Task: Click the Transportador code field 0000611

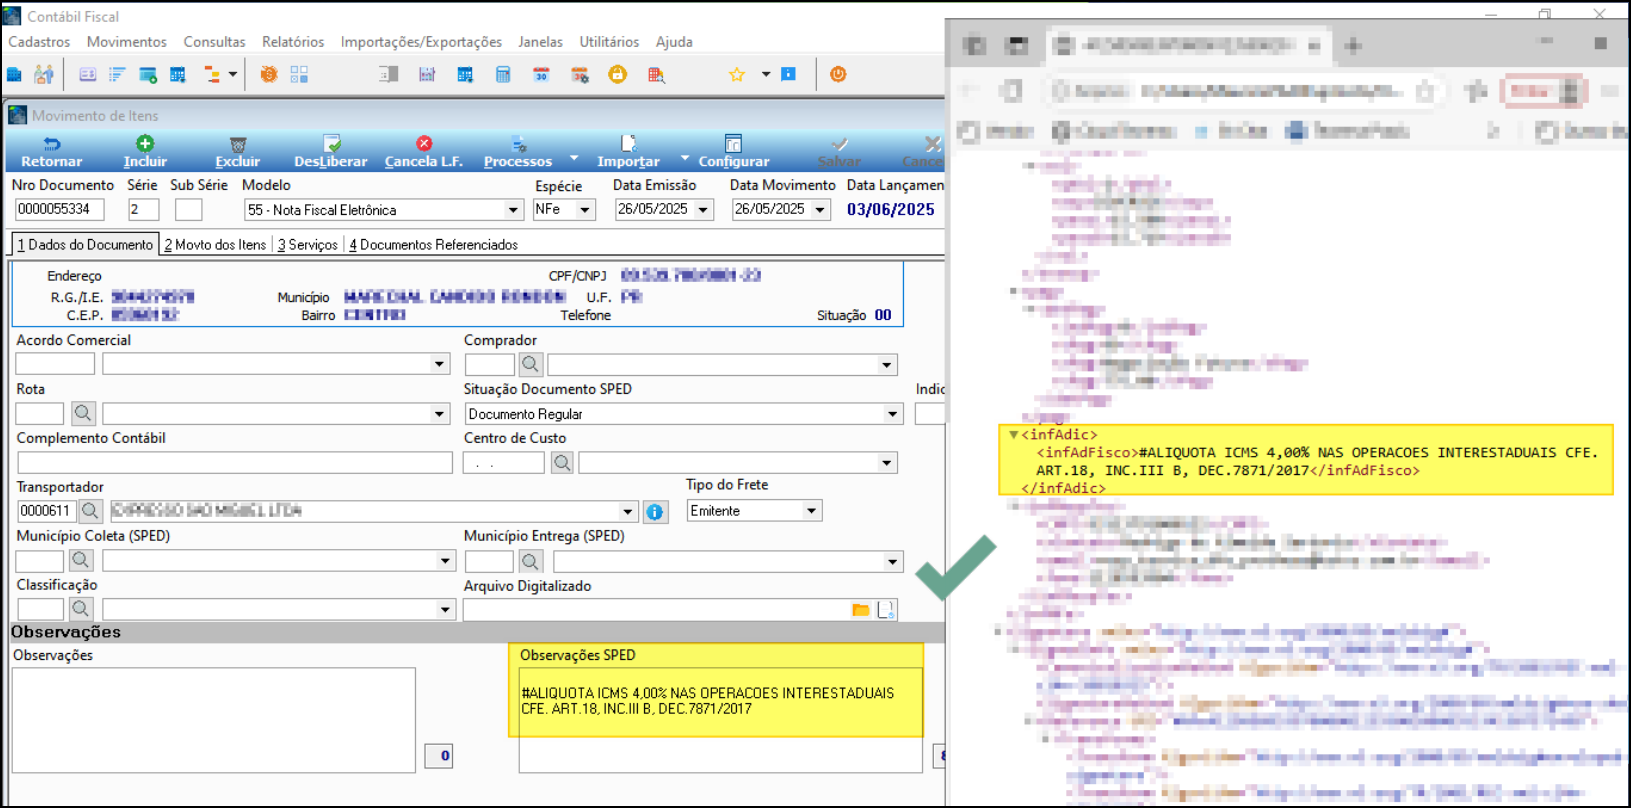Action: coord(47,511)
